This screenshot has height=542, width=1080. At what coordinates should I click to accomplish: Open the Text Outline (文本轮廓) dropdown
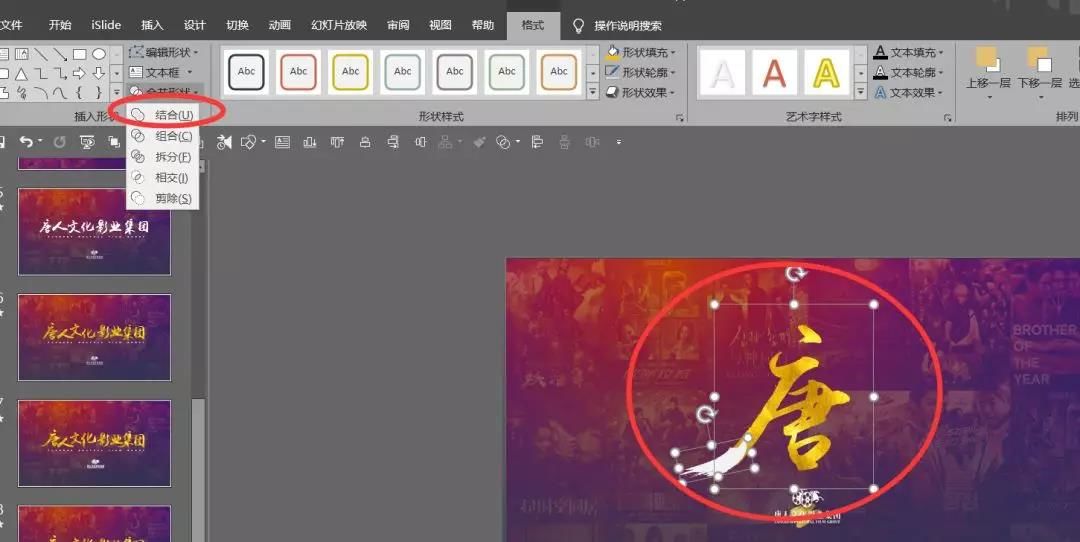(x=908, y=72)
